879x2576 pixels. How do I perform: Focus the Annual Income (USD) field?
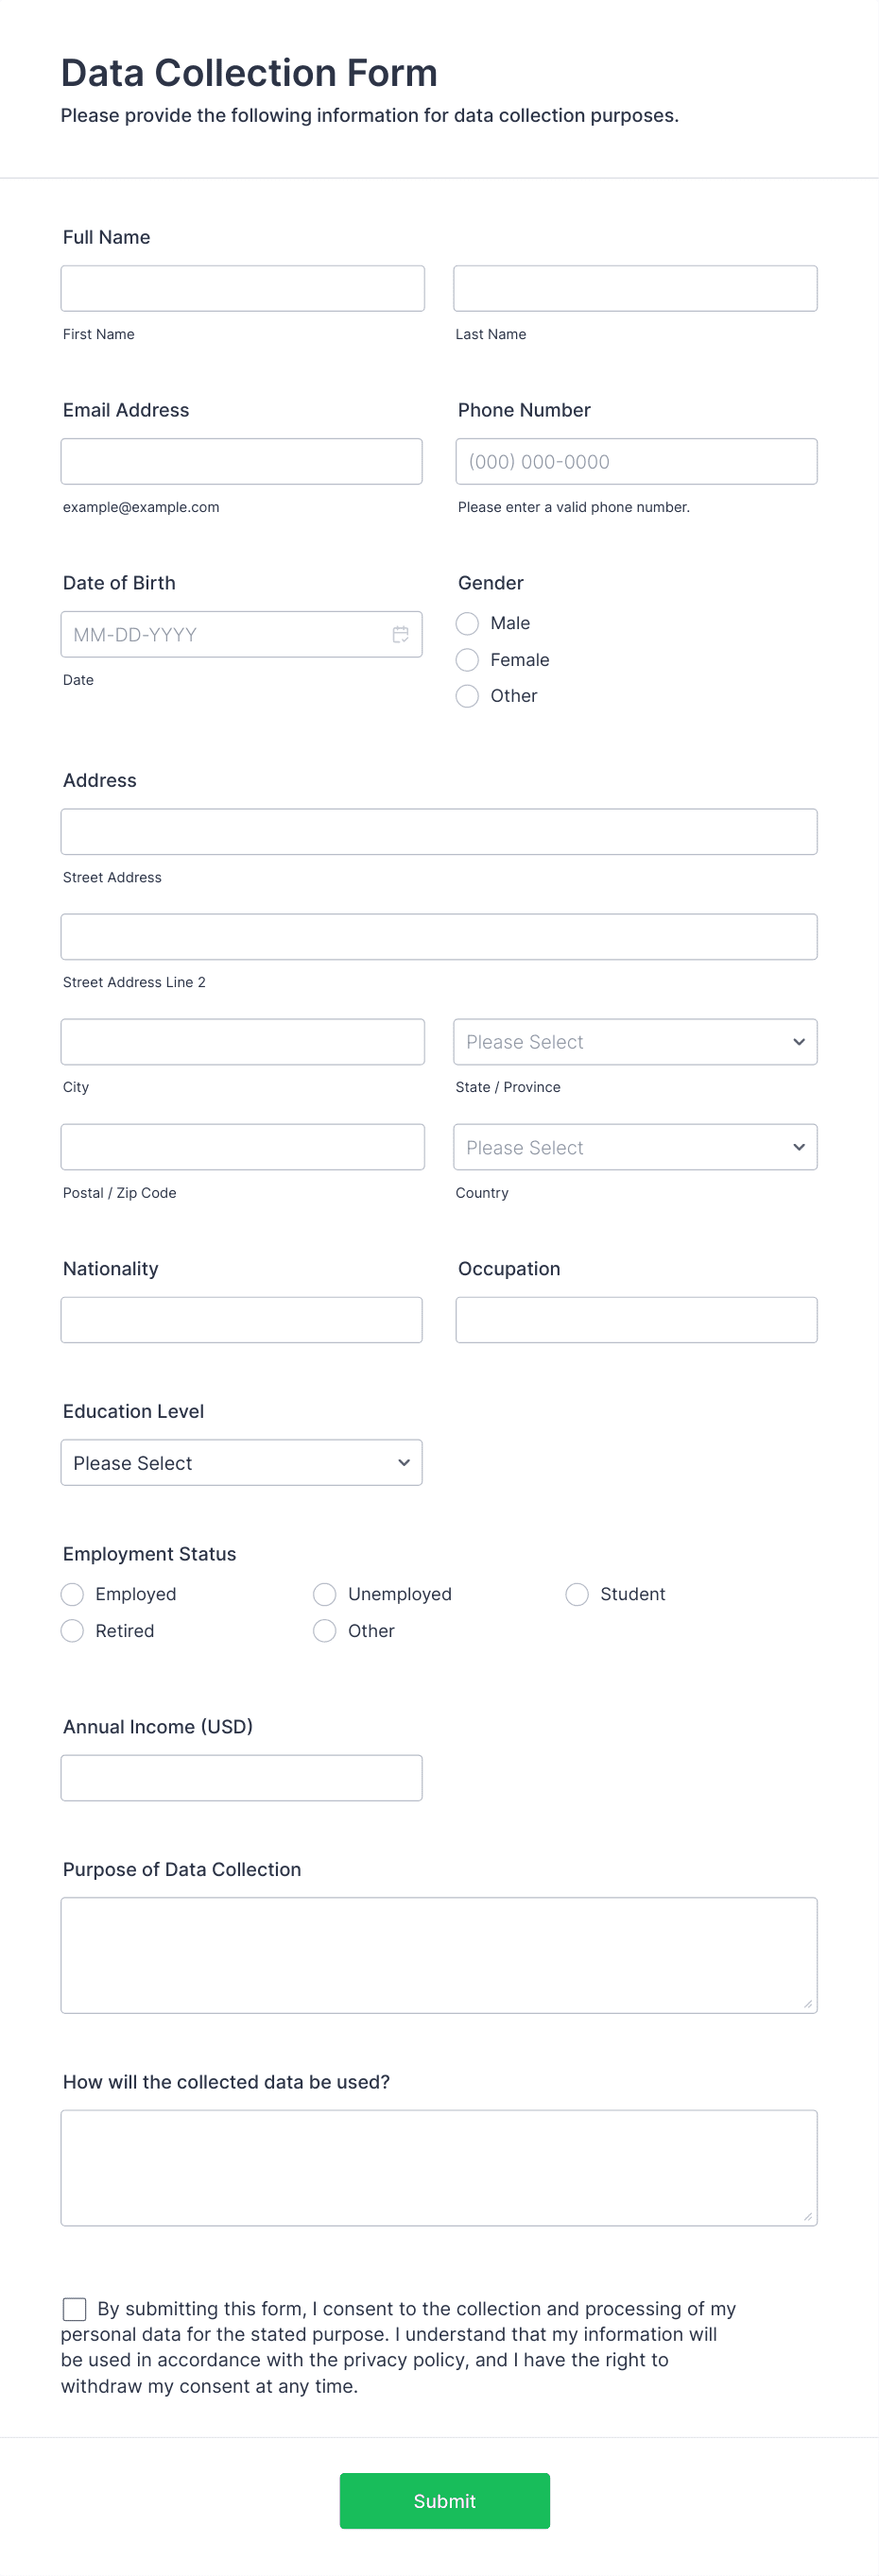point(241,1777)
